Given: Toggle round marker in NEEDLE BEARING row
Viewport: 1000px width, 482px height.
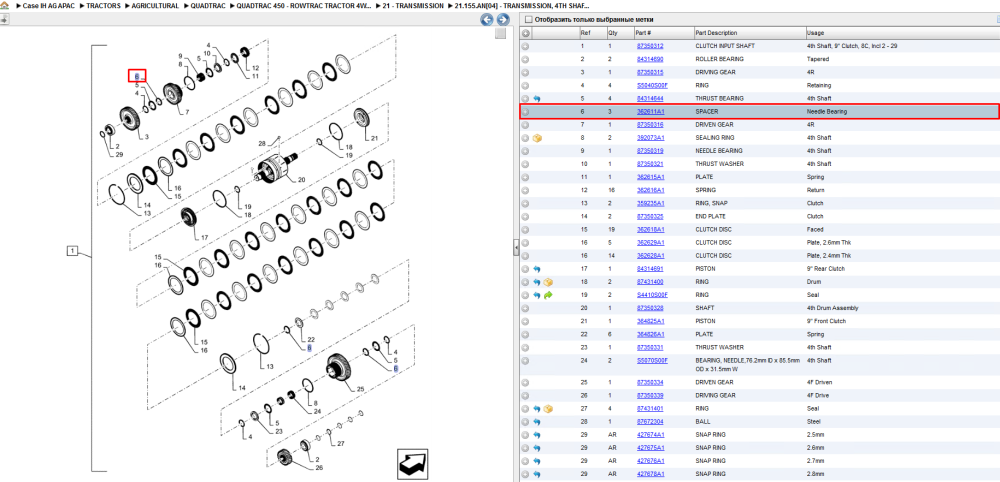Looking at the screenshot, I should coord(526,151).
